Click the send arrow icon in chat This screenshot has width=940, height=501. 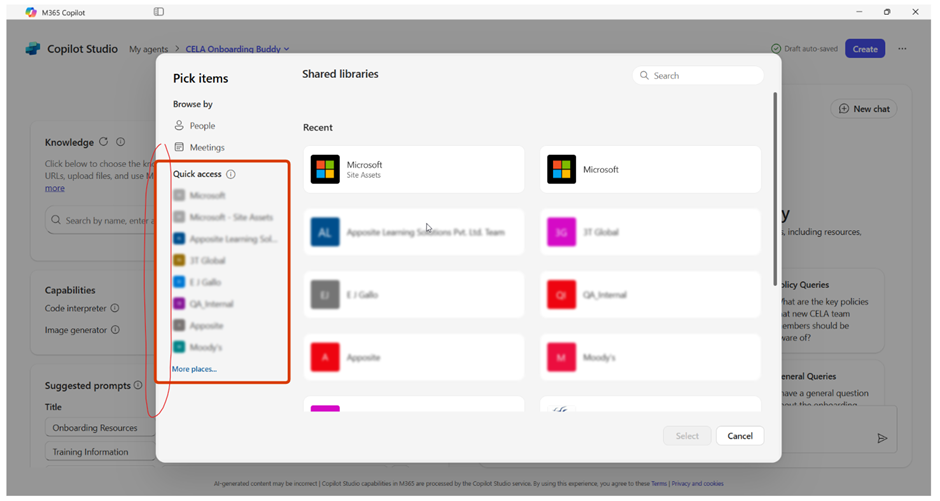882,439
